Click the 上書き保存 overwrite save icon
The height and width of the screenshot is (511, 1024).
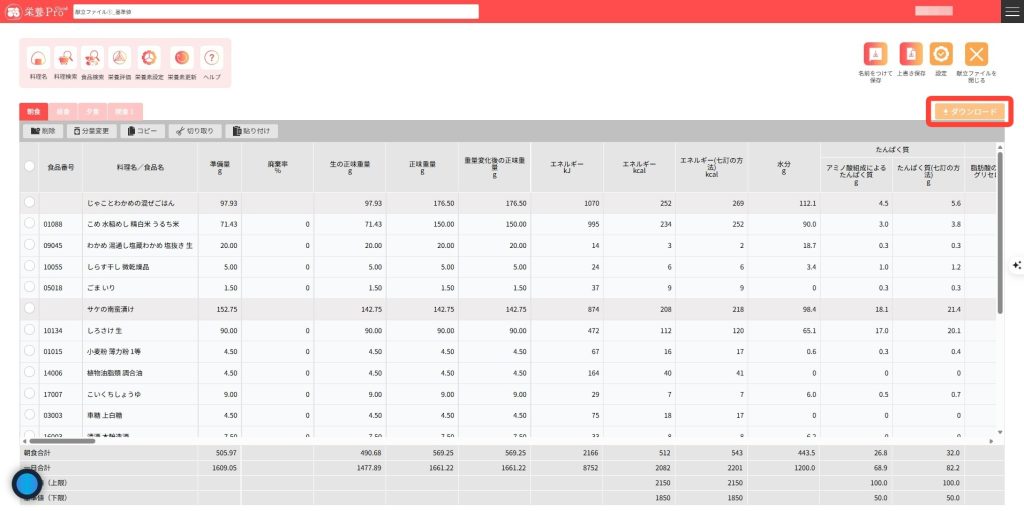tap(910, 55)
